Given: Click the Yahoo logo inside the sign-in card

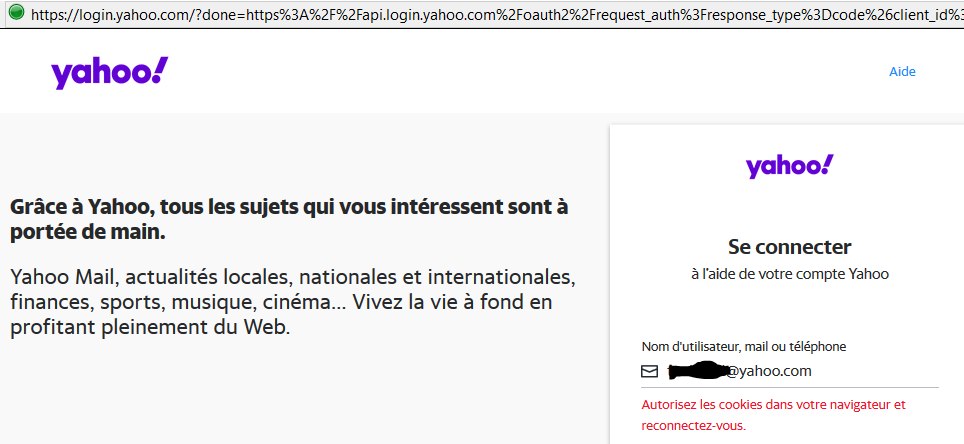Looking at the screenshot, I should click(789, 166).
